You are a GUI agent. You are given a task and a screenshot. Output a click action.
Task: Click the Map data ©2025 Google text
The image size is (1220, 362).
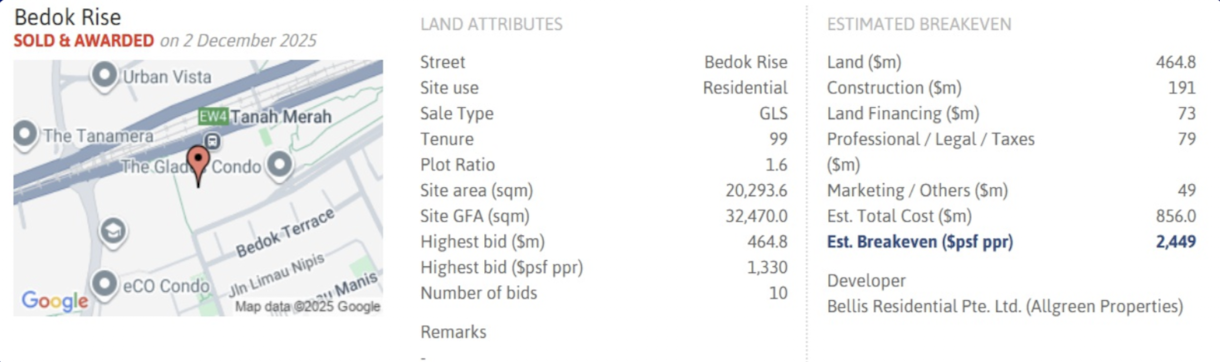pyautogui.click(x=307, y=306)
